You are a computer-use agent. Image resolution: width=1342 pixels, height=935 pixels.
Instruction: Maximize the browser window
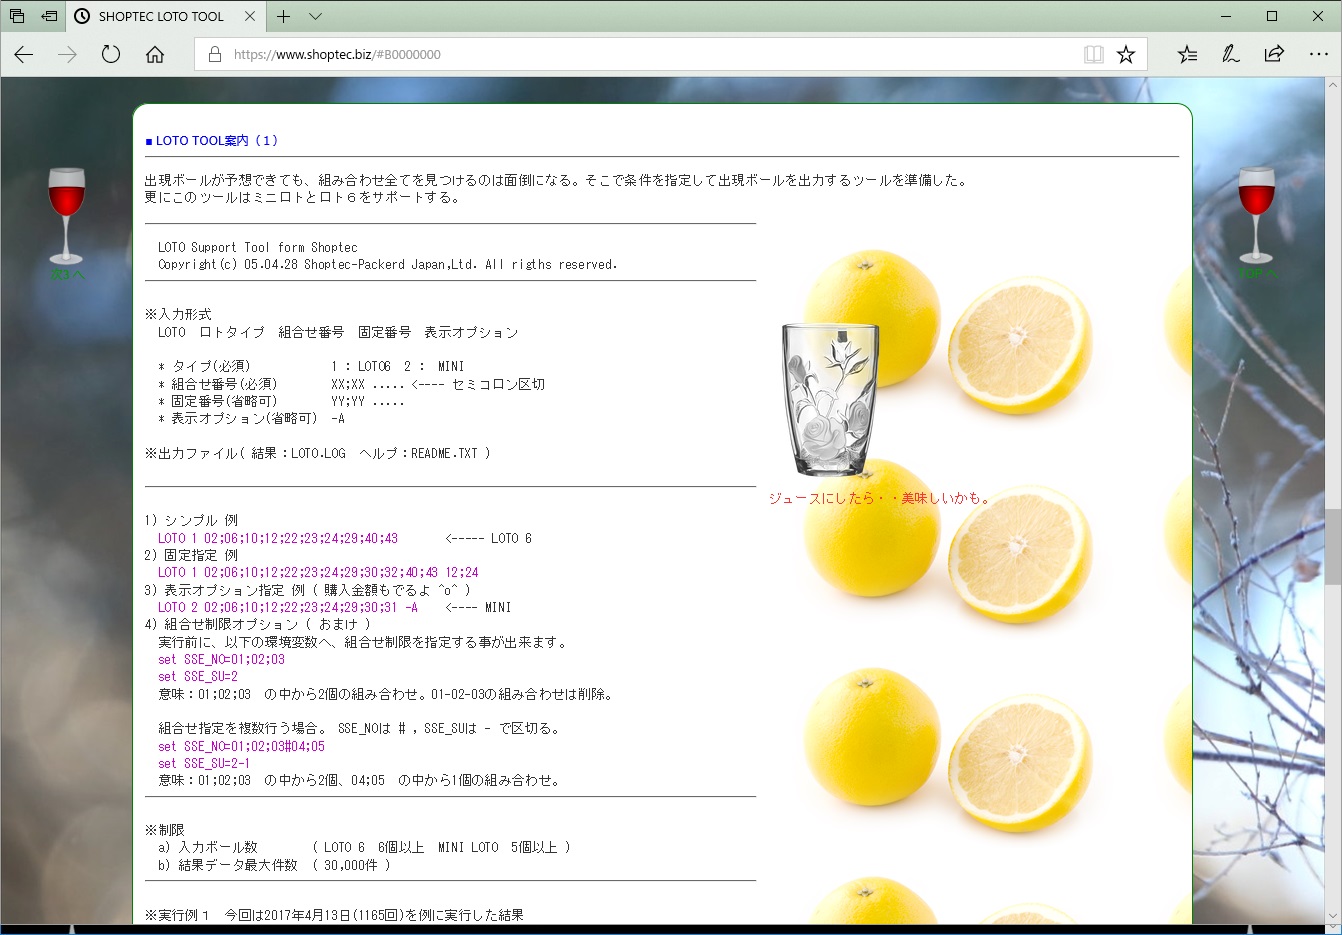point(1272,16)
